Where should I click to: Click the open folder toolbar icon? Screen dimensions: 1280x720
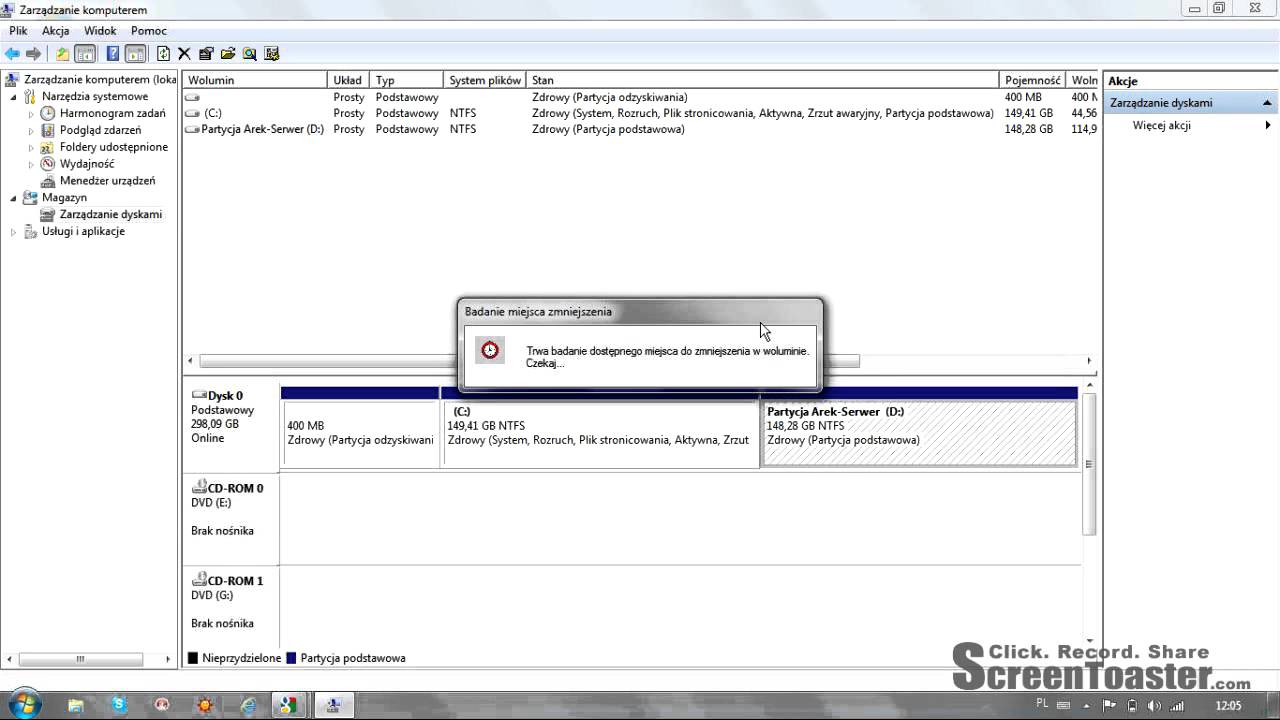click(x=228, y=54)
